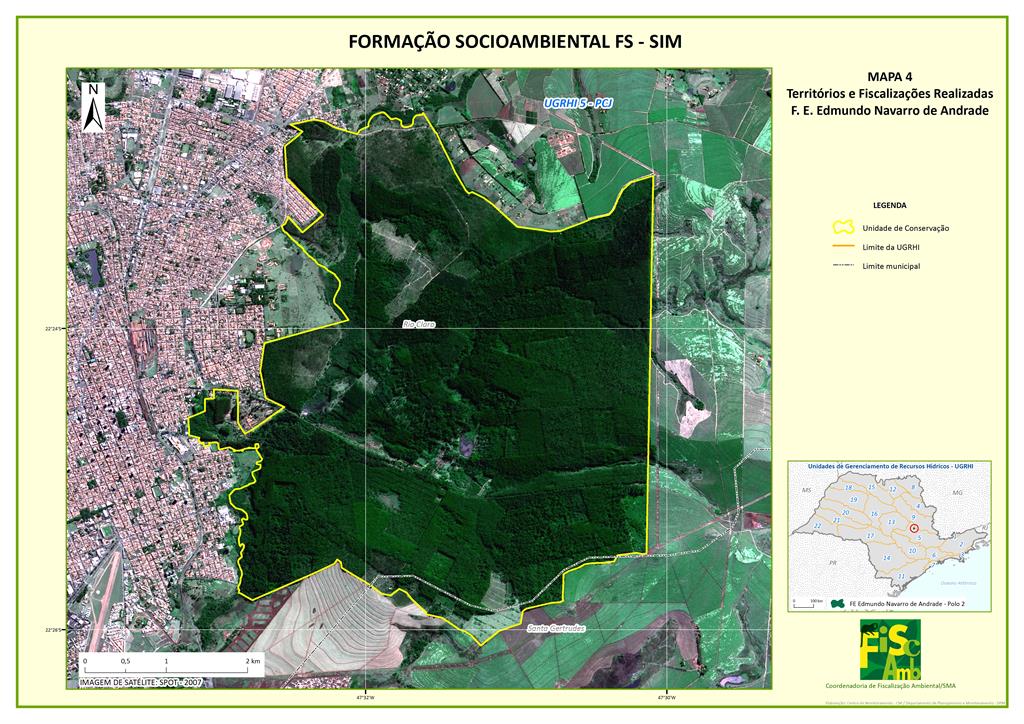This screenshot has height=724, width=1024.
Task: Click the Imagem de Satélite SPOT 2007 caption
Action: tap(139, 682)
